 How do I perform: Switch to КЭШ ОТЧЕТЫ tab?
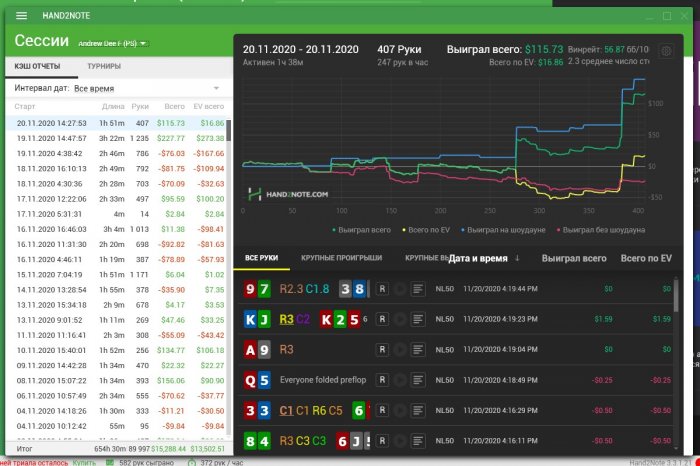point(38,66)
